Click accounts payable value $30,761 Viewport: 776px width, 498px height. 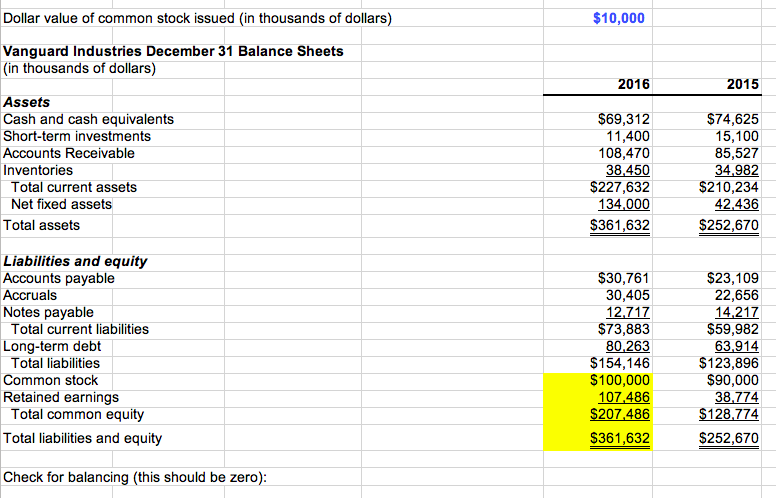(624, 278)
